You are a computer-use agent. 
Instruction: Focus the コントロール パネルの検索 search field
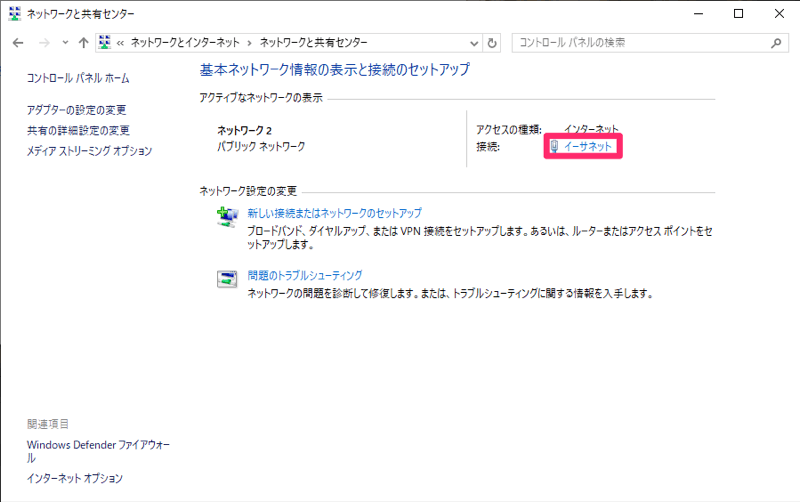(640, 43)
